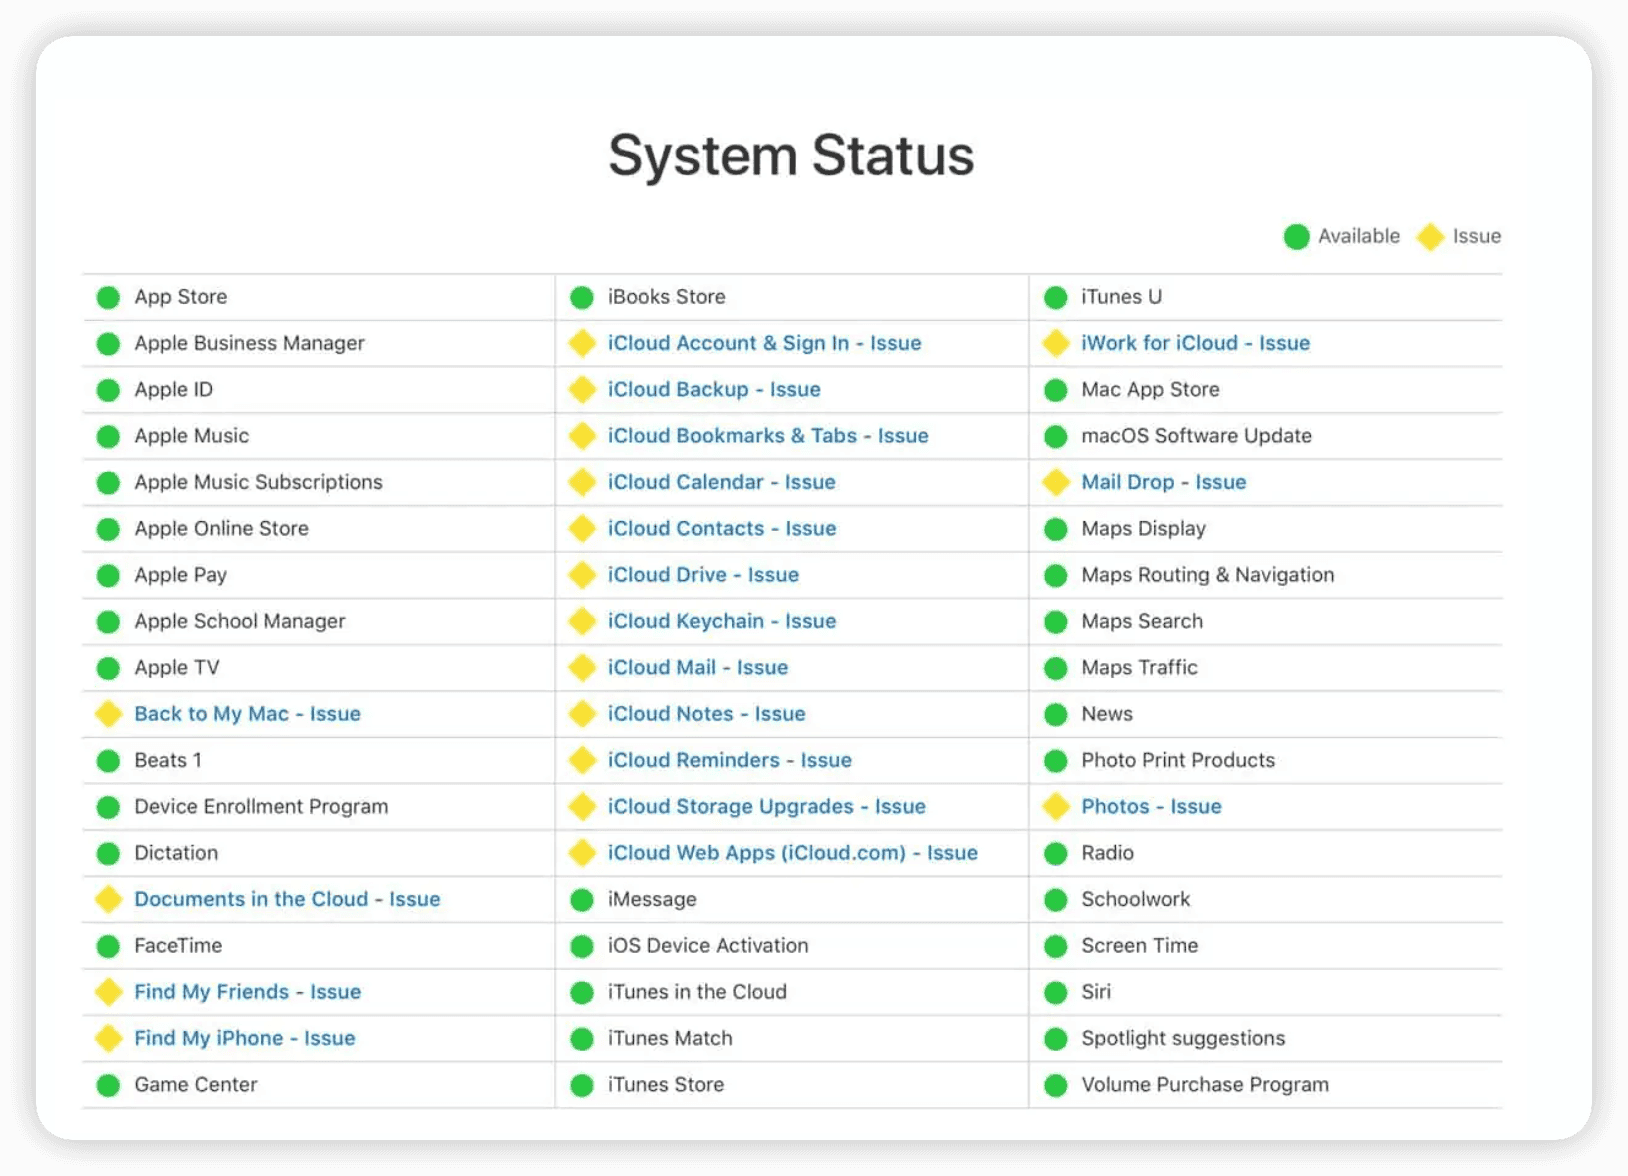Select Apple ID row text

[173, 389]
